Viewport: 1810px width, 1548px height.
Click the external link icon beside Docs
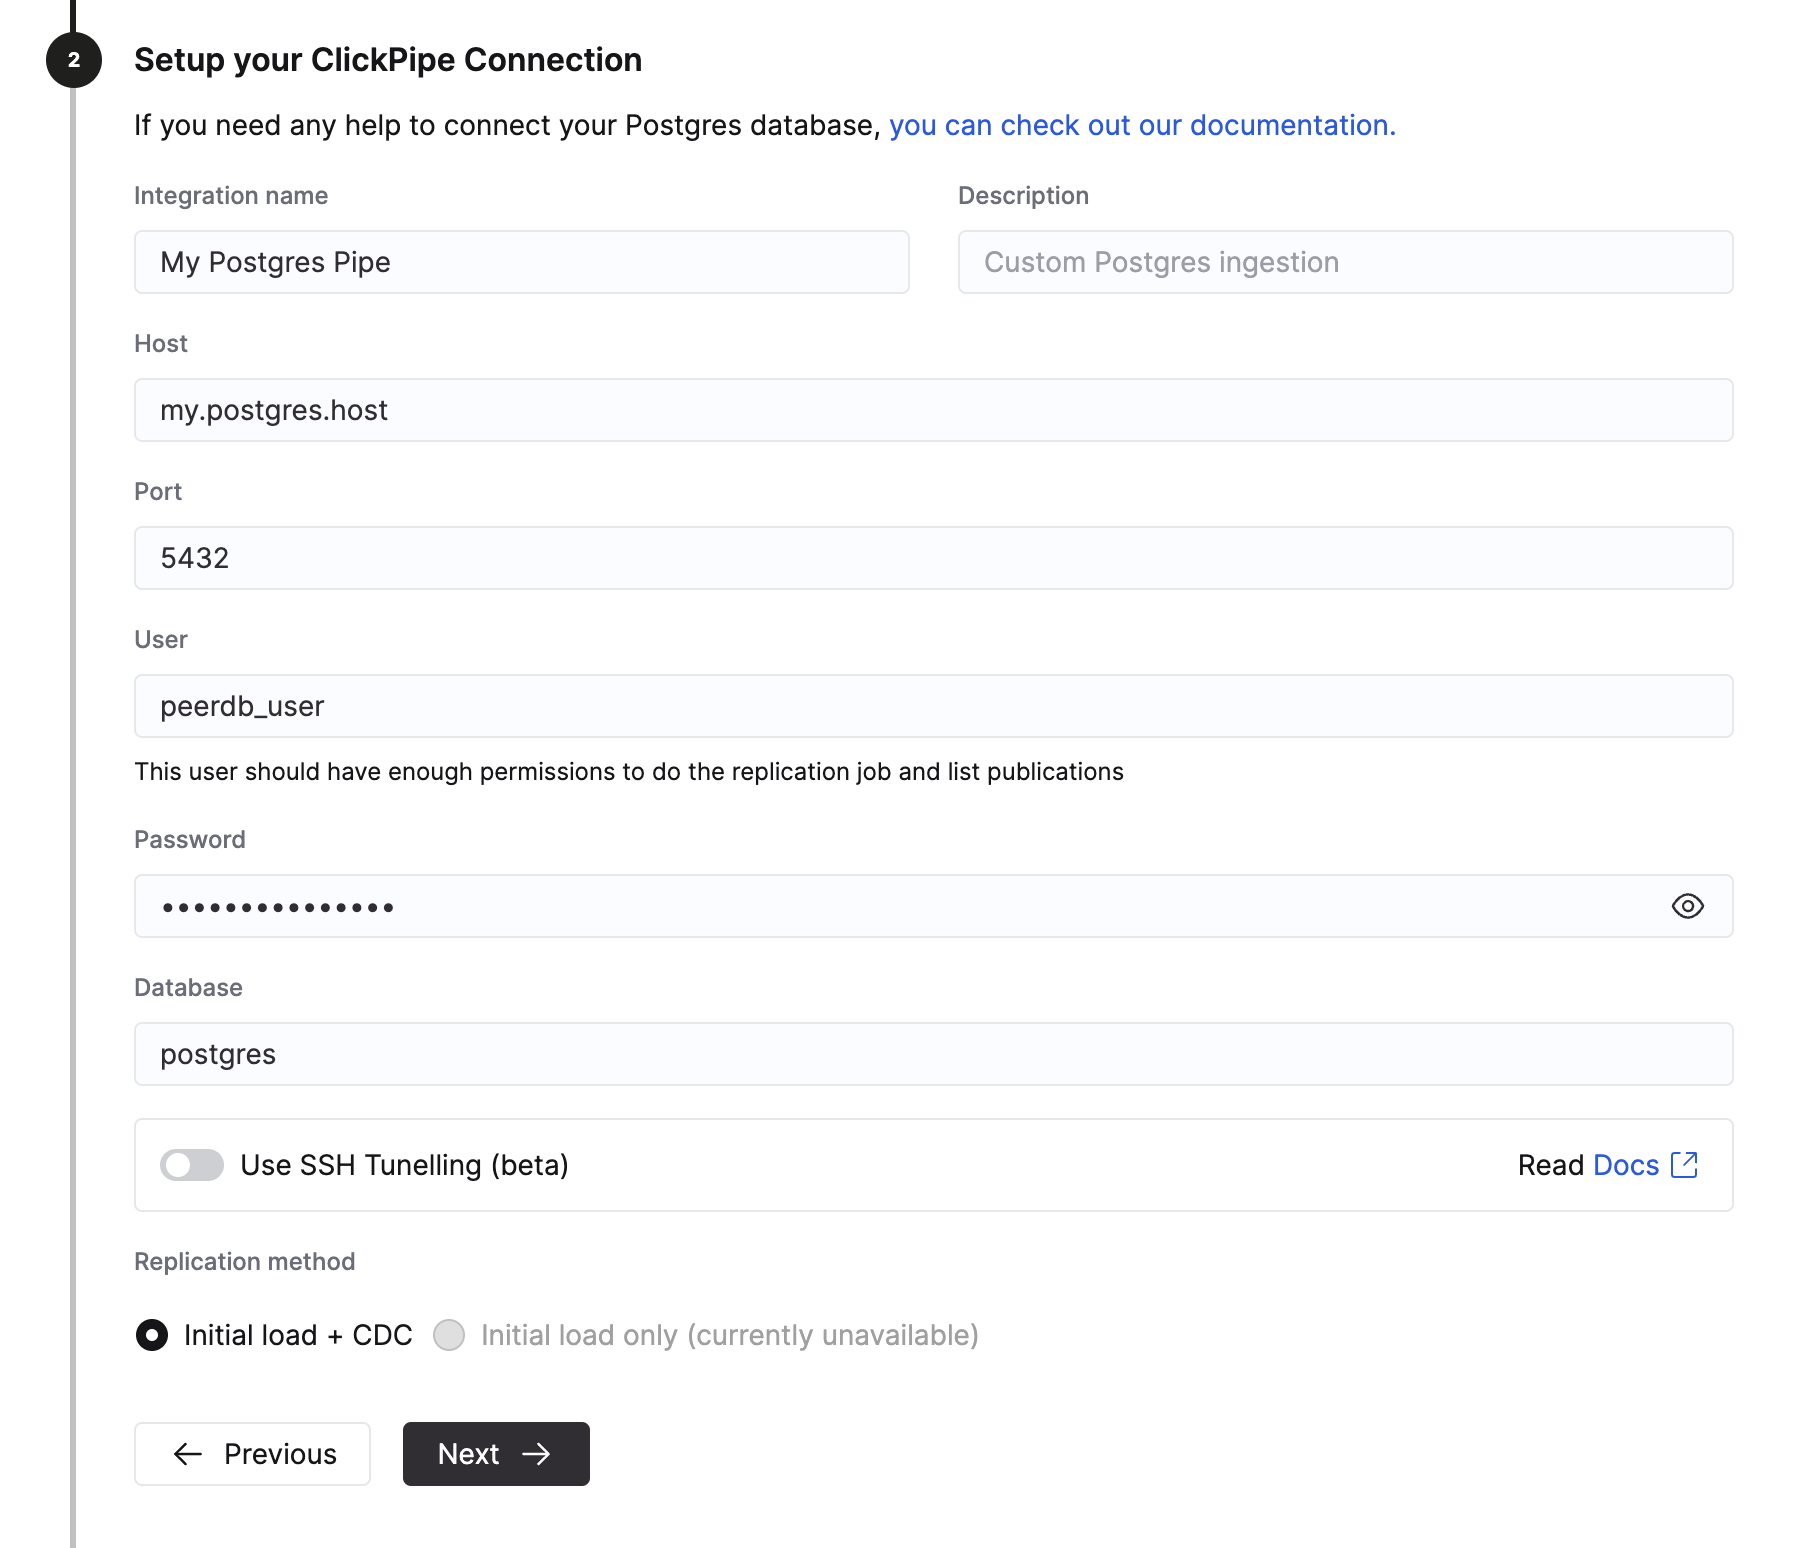pos(1684,1165)
